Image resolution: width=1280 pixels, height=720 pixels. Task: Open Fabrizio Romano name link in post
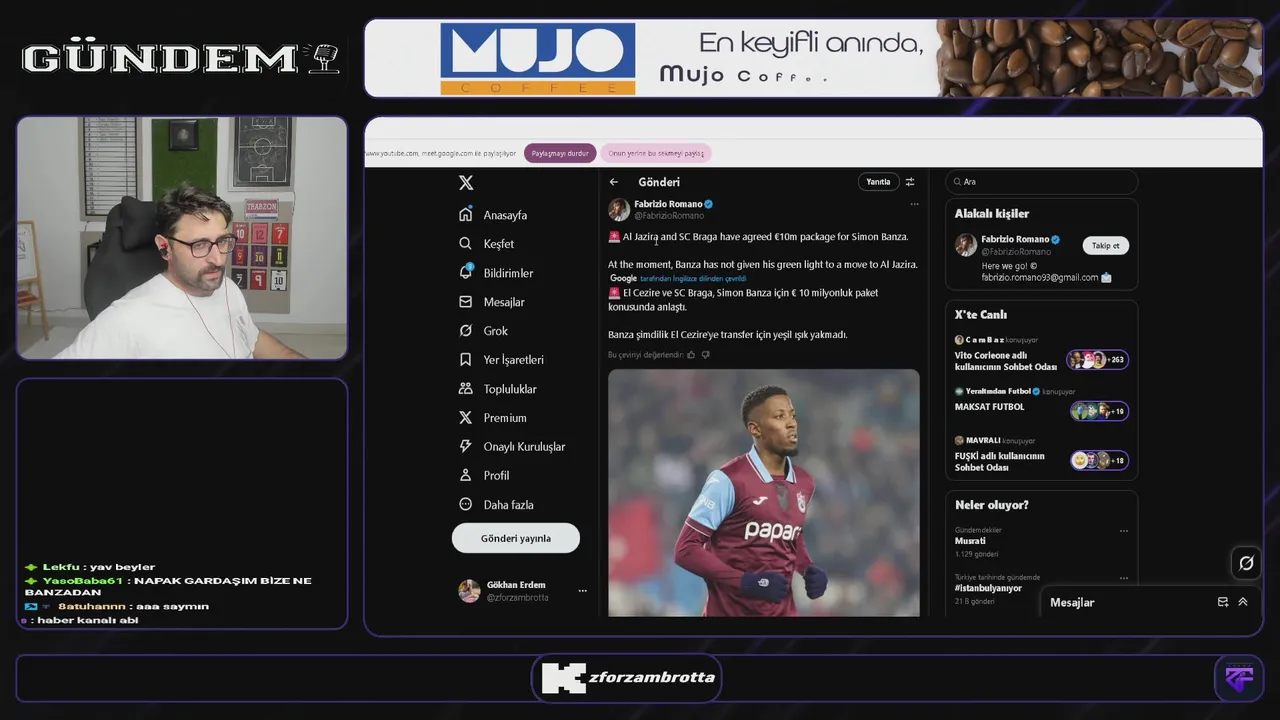point(668,204)
